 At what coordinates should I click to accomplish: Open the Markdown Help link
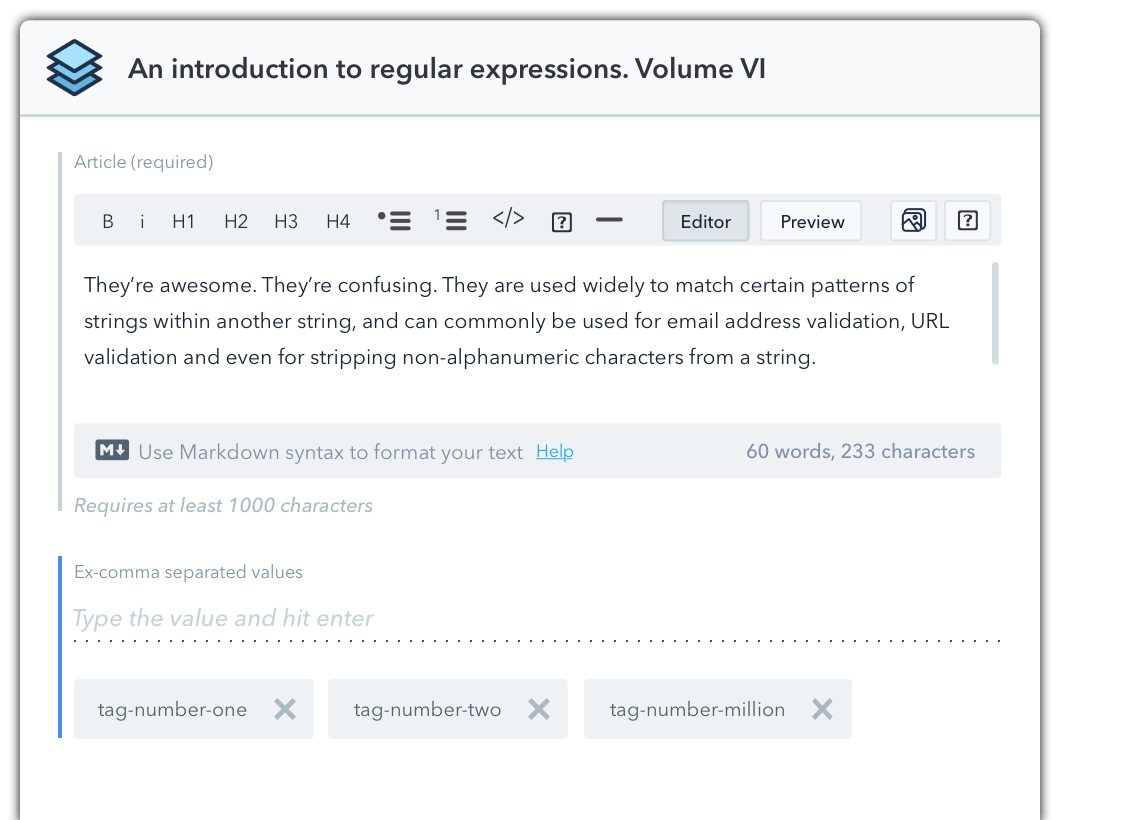coord(555,451)
